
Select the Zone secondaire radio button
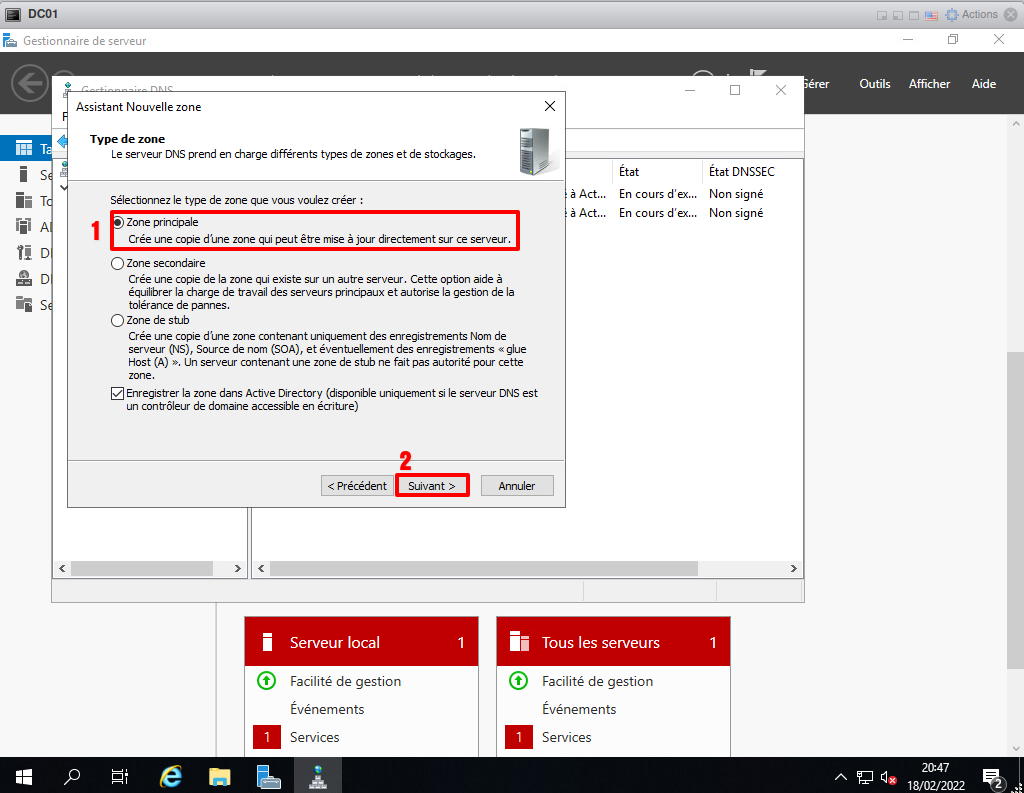coord(119,263)
